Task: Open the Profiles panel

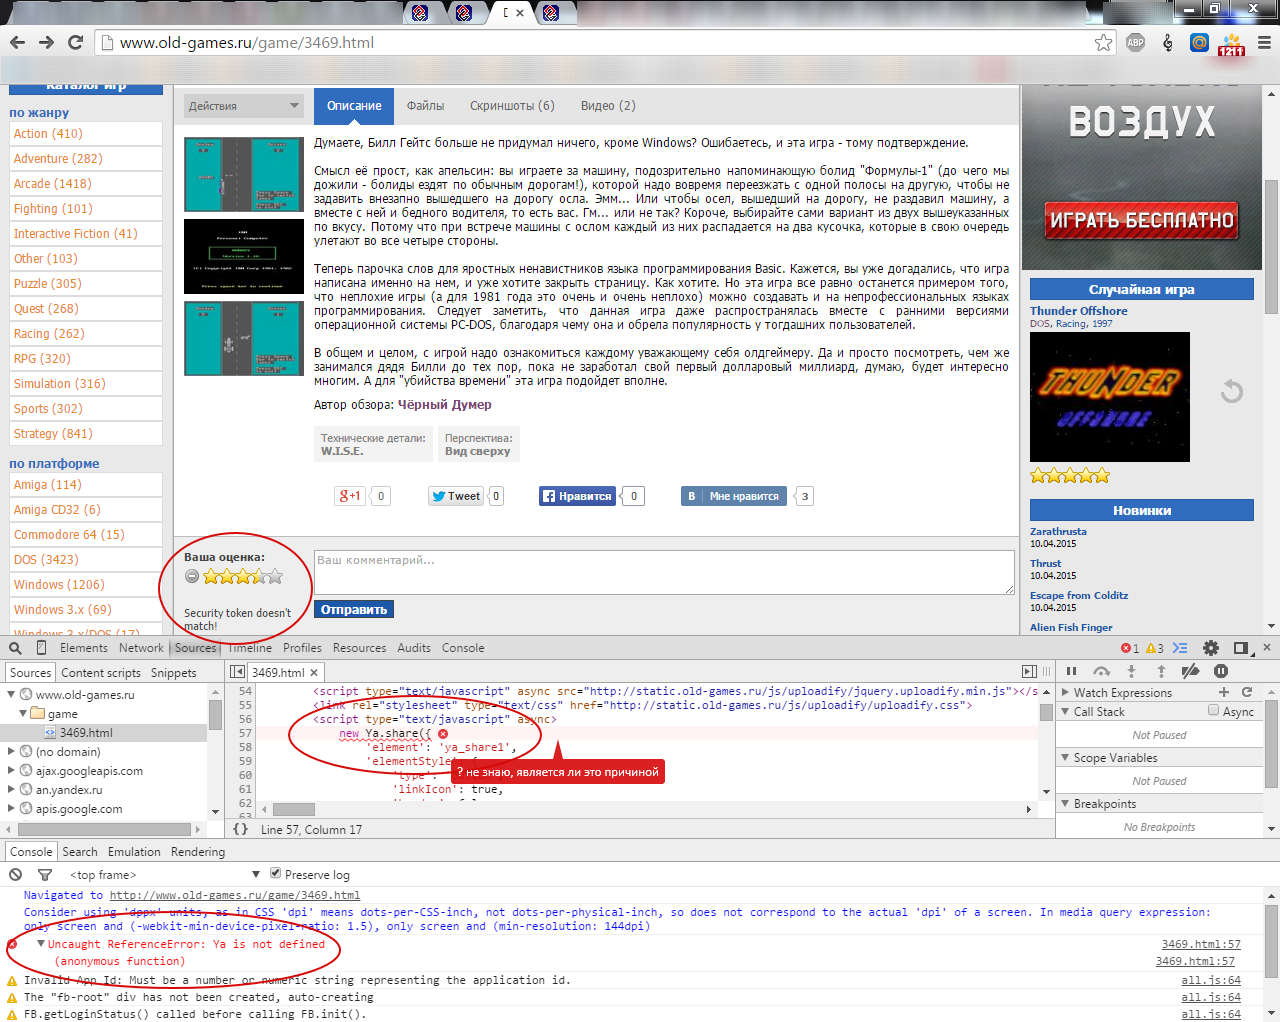Action: 302,648
